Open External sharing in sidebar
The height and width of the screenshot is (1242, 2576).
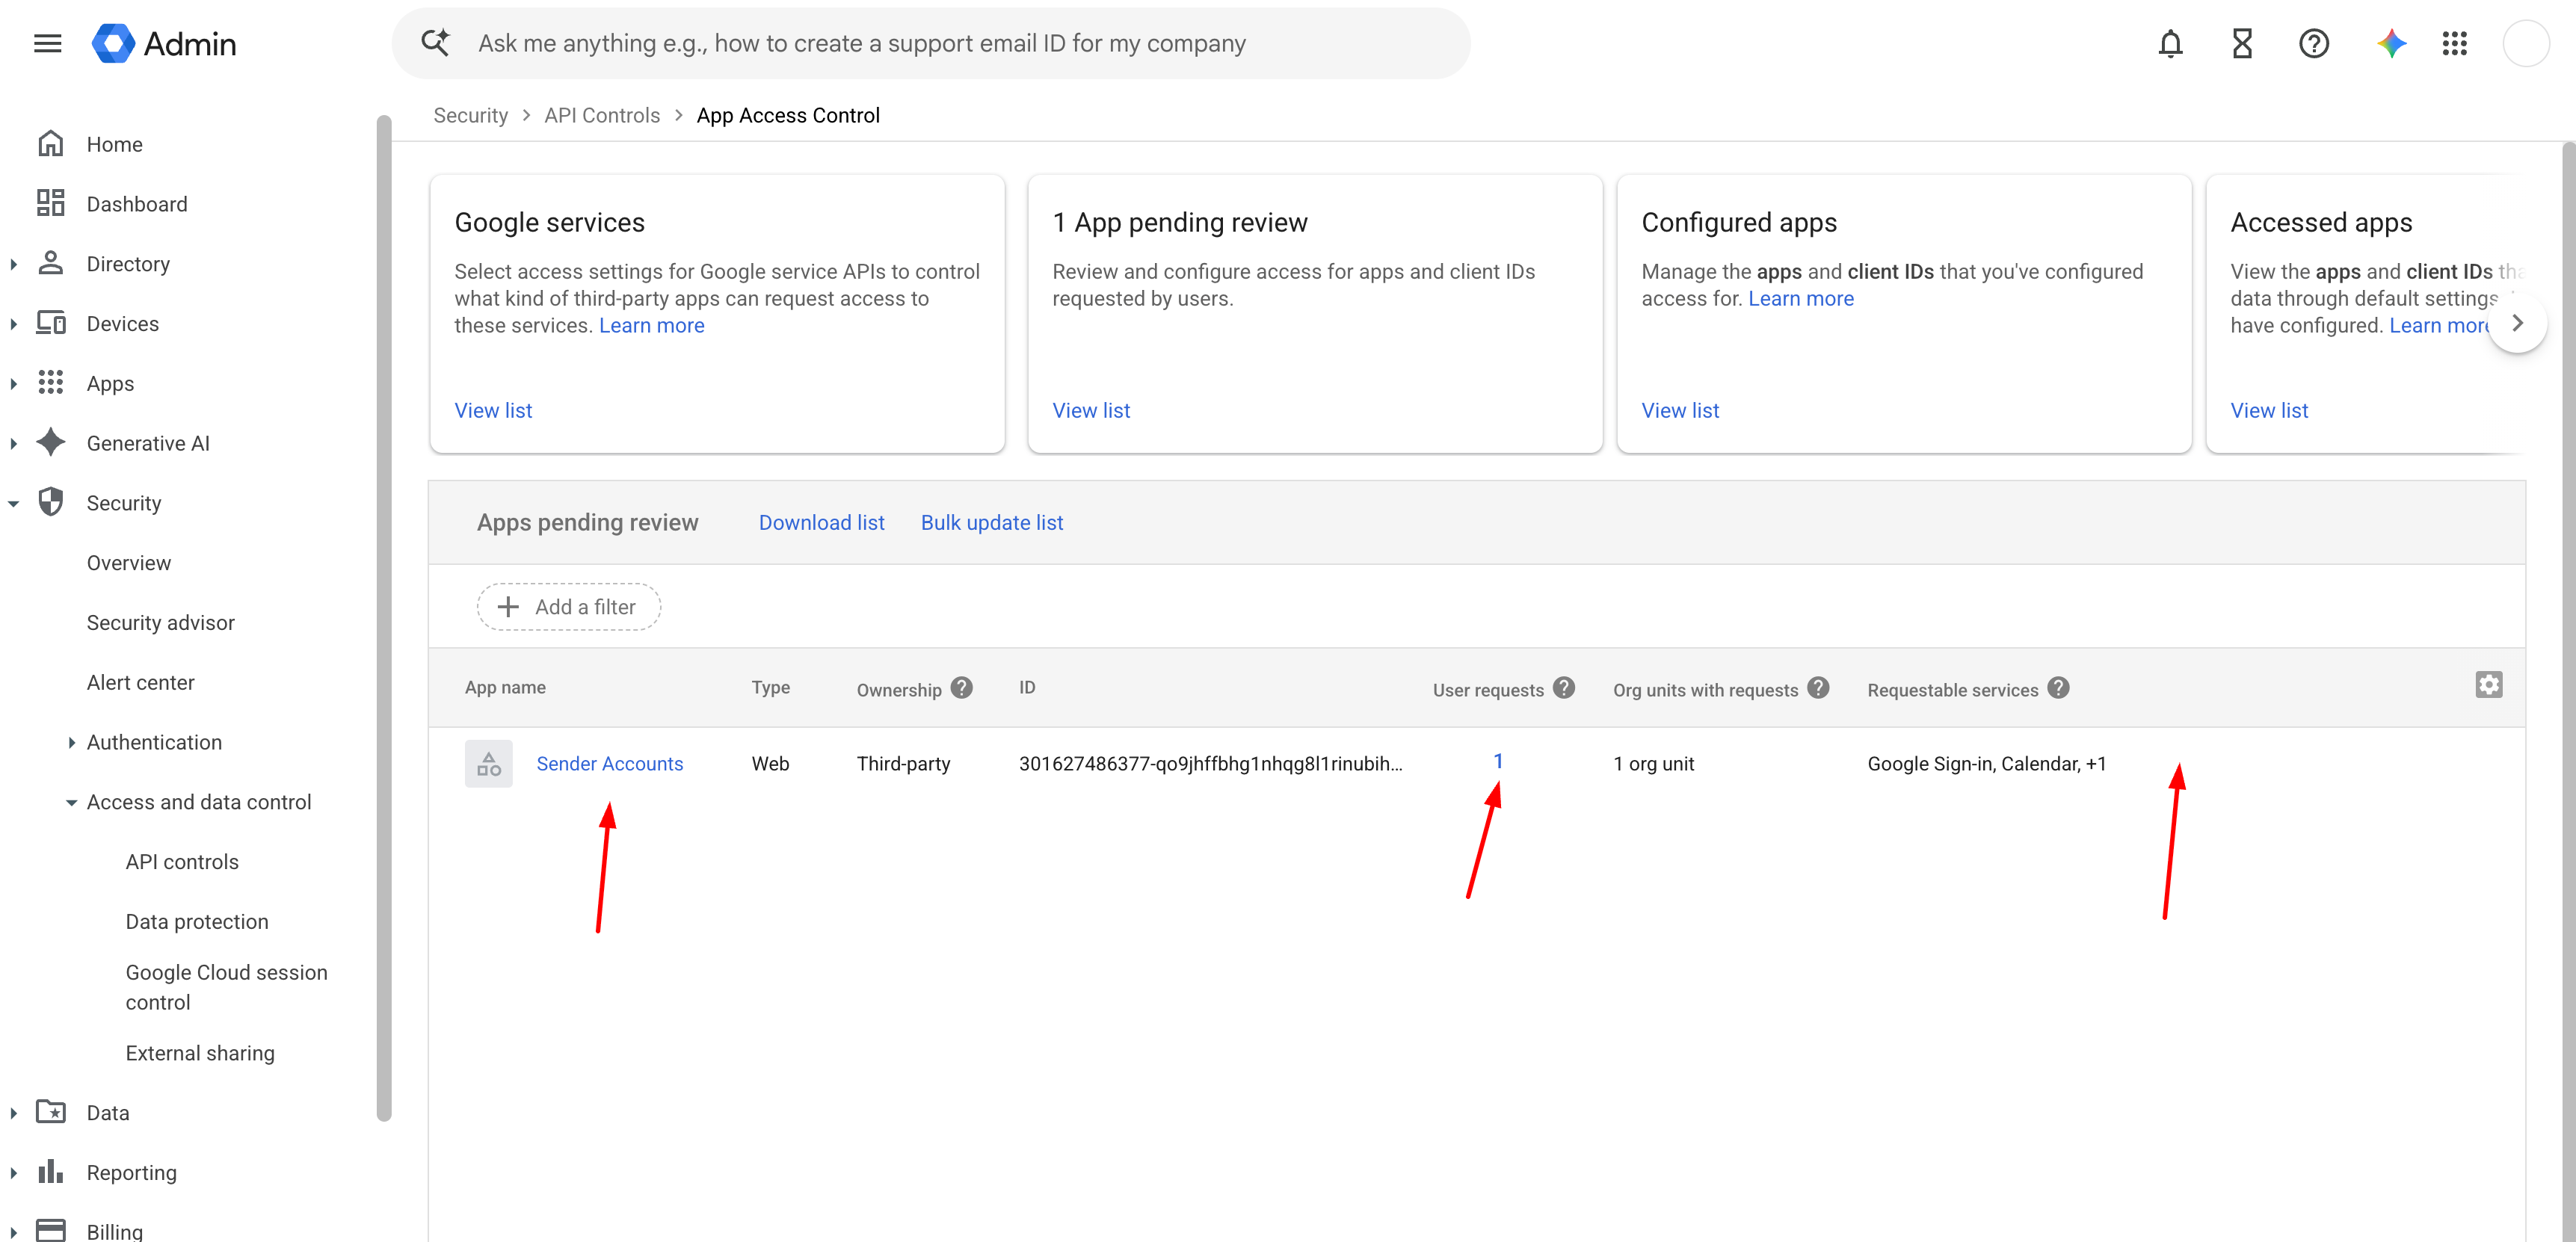pyautogui.click(x=200, y=1053)
